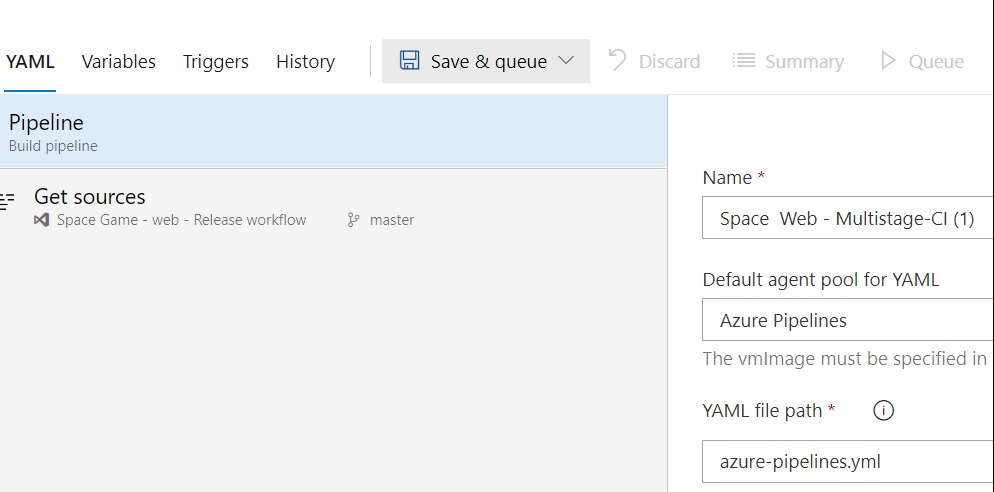The height and width of the screenshot is (492, 994).
Task: Click the floppy disk save icon
Action: click(409, 61)
